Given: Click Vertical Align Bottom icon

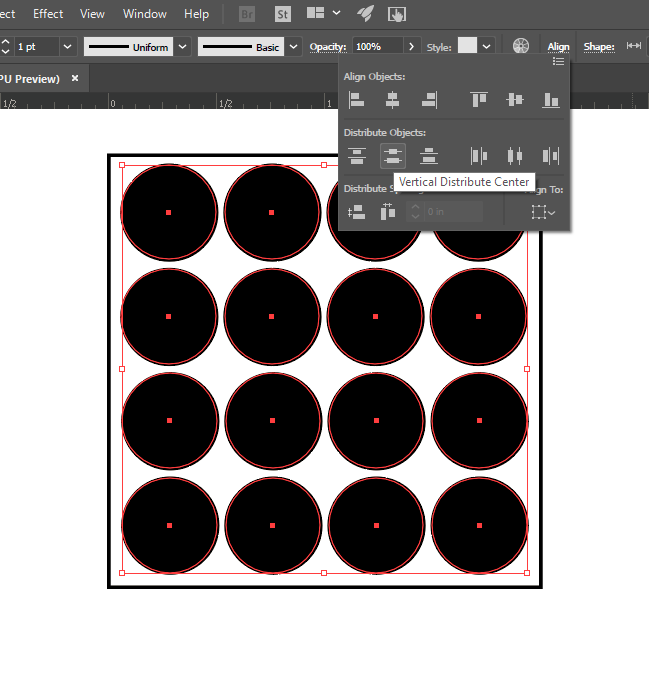Looking at the screenshot, I should point(550,99).
